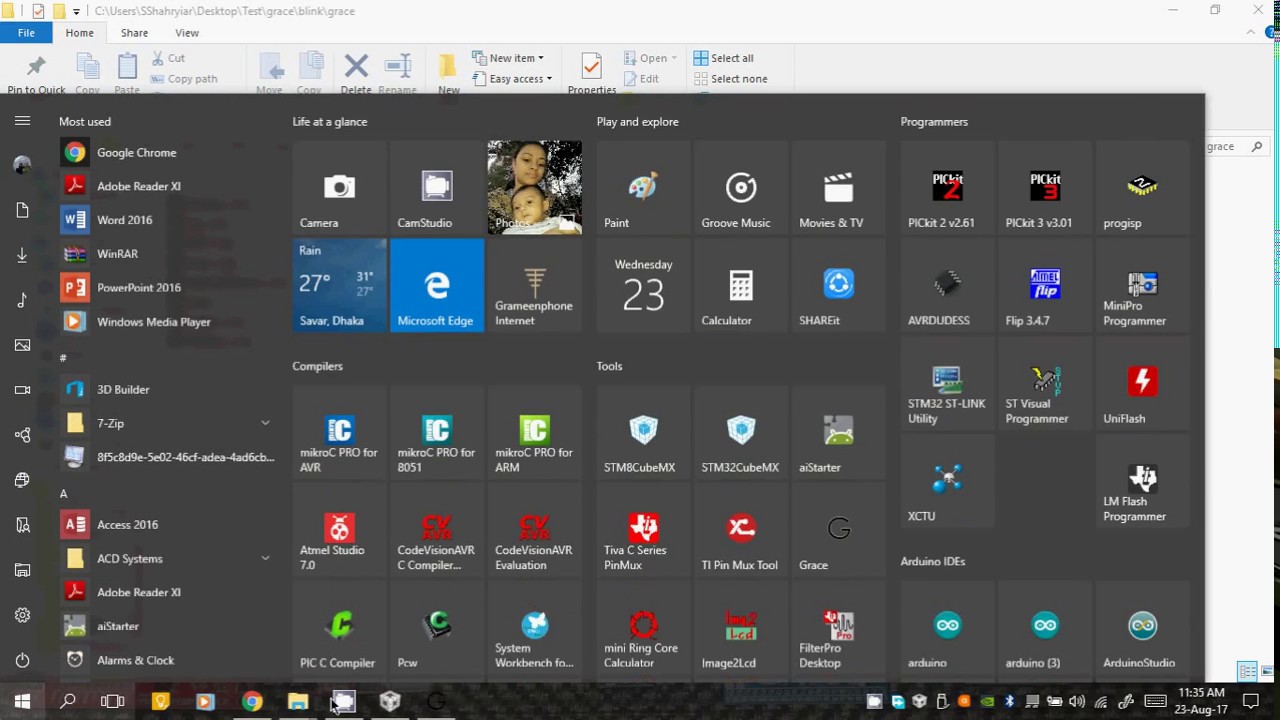Open the Calculator tile
Image resolution: width=1280 pixels, height=720 pixels.
[x=741, y=285]
